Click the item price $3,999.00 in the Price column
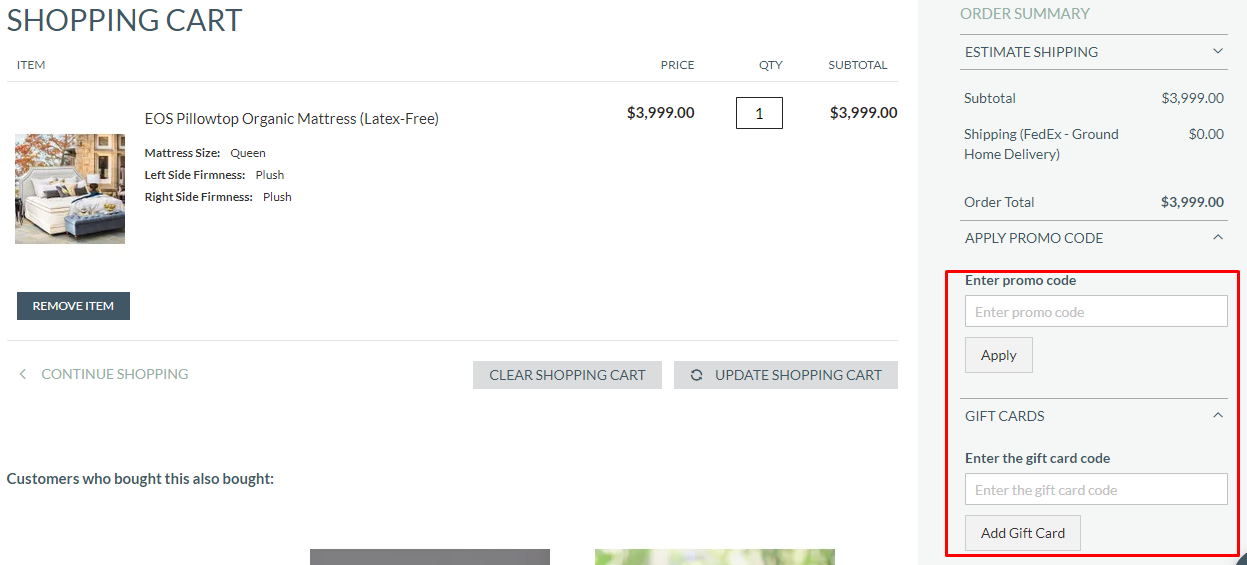The image size is (1247, 565). pos(660,113)
